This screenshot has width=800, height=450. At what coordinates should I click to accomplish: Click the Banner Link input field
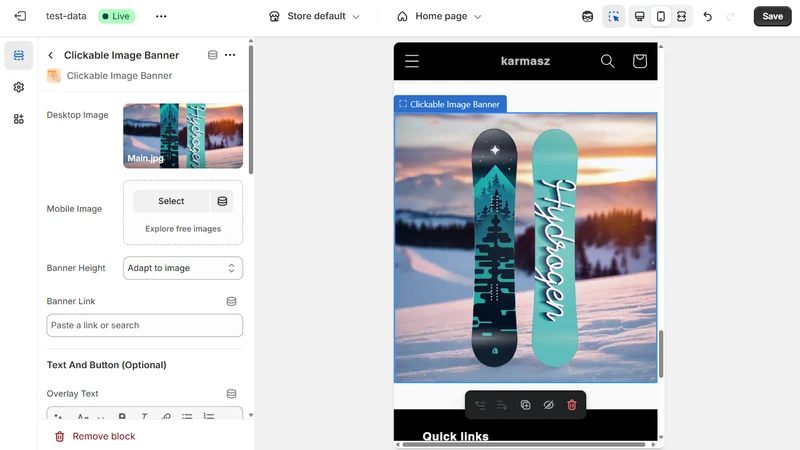144,326
